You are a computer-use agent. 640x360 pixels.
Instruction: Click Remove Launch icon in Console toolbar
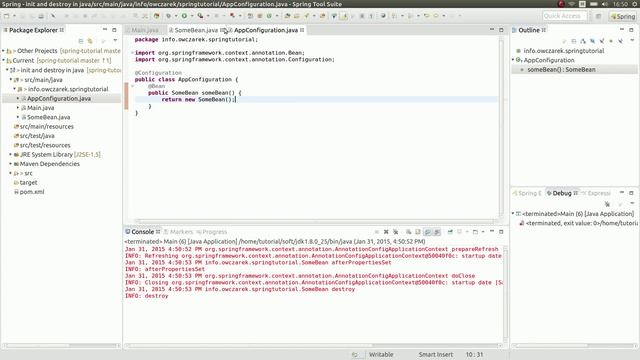[386, 232]
